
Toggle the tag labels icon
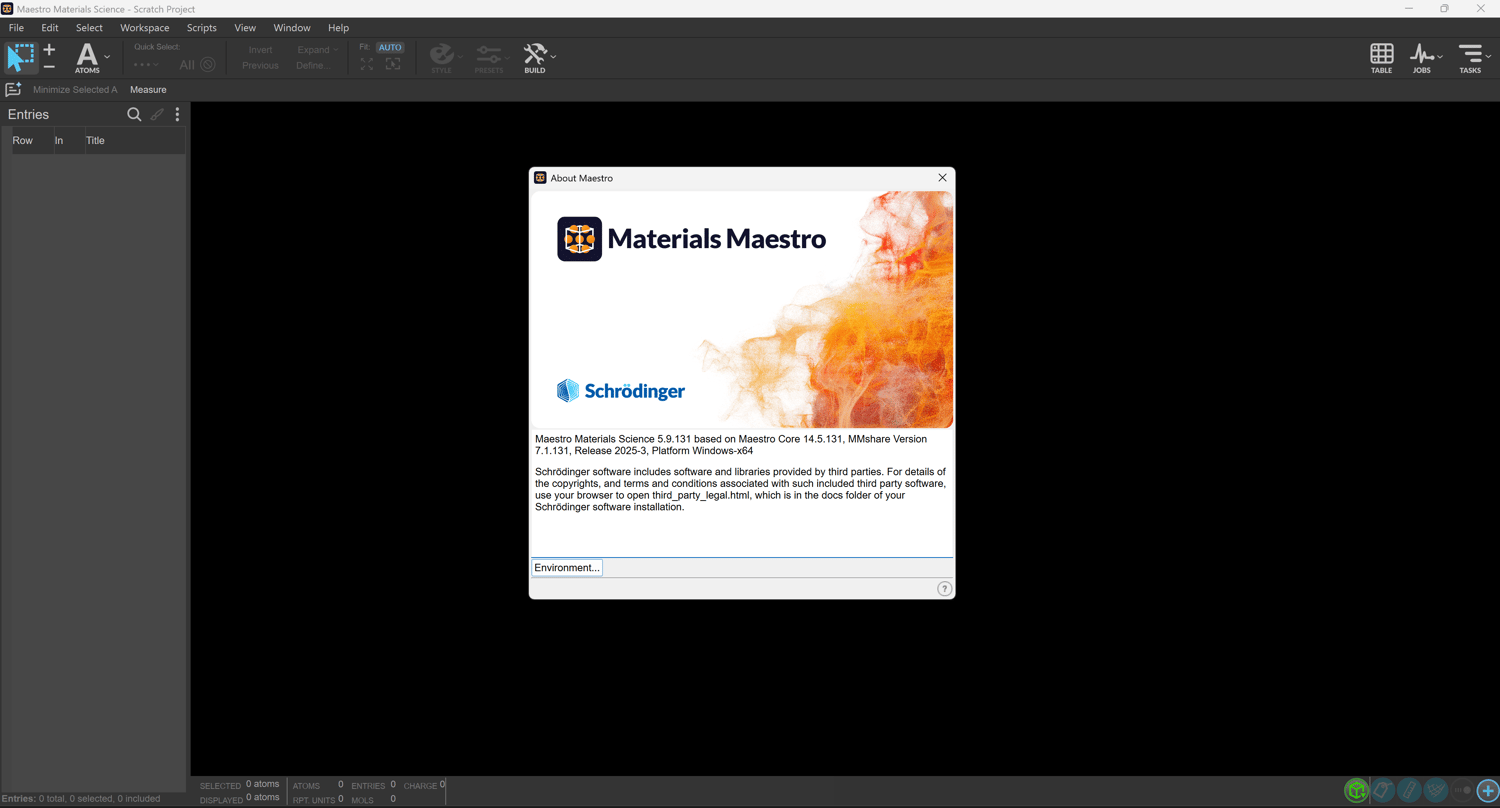tap(1383, 791)
